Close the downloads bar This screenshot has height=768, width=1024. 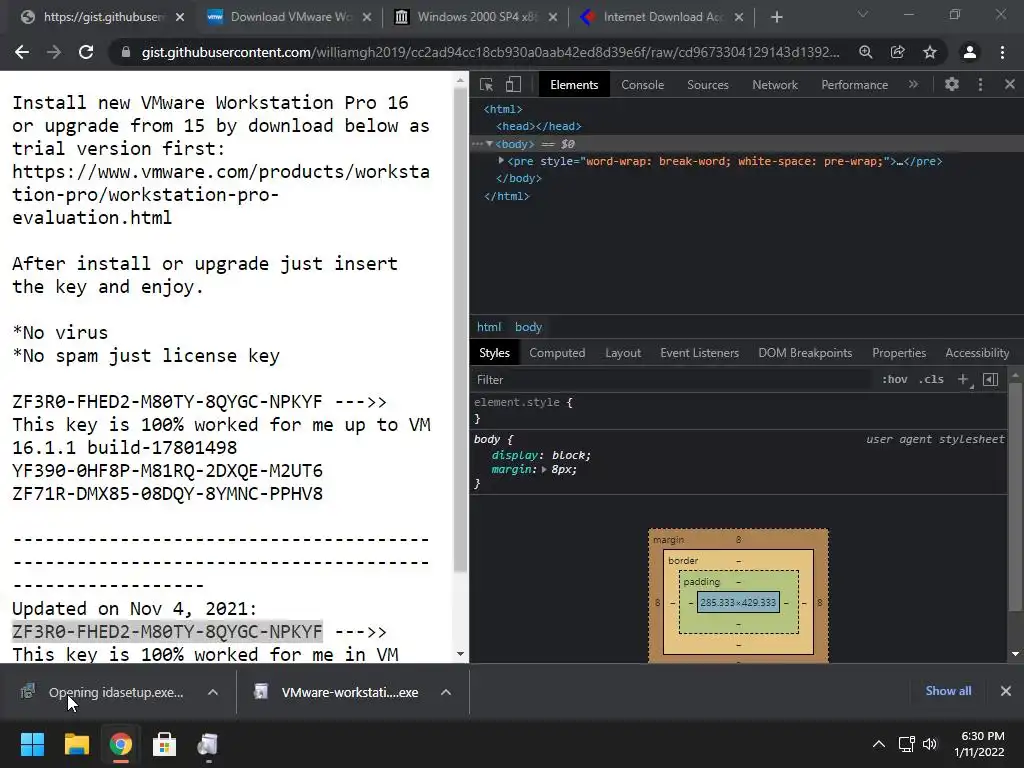1006,691
